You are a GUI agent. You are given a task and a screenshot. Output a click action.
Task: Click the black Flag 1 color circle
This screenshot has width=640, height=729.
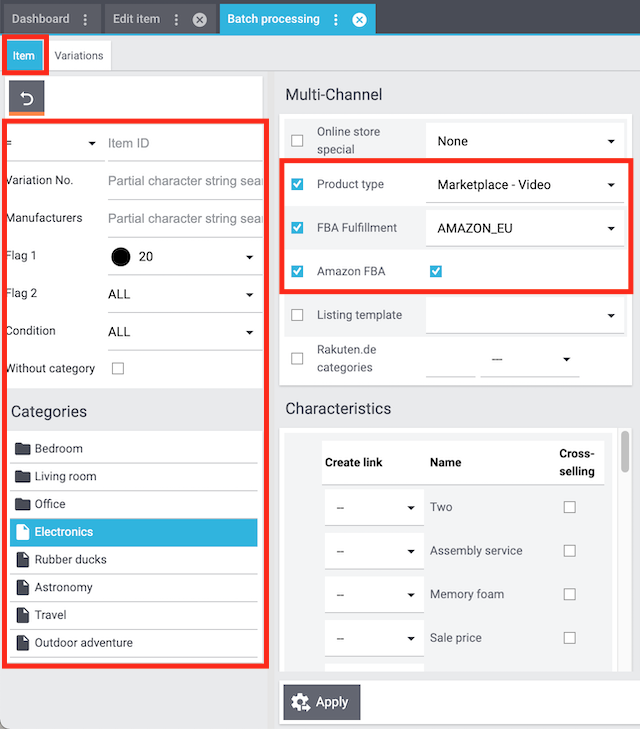pyautogui.click(x=121, y=257)
